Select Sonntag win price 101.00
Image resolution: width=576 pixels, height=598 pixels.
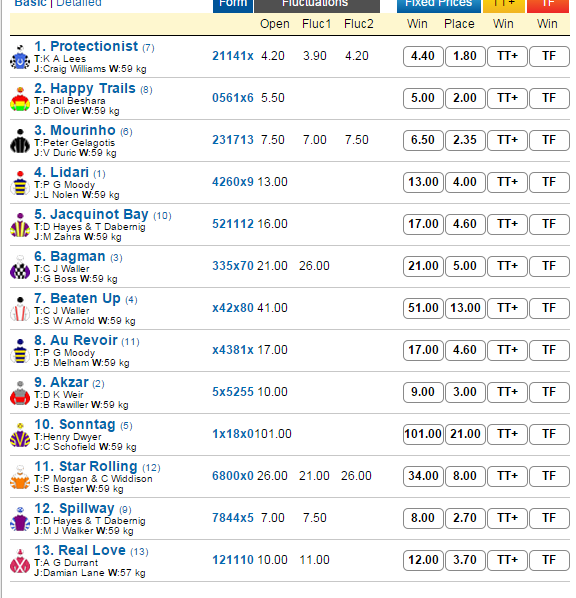point(423,434)
